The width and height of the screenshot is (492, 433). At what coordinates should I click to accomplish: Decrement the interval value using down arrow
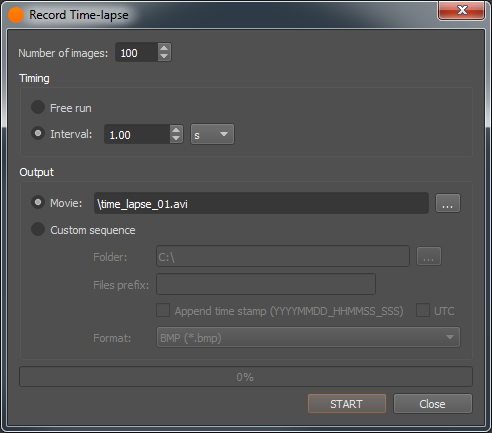click(176, 139)
